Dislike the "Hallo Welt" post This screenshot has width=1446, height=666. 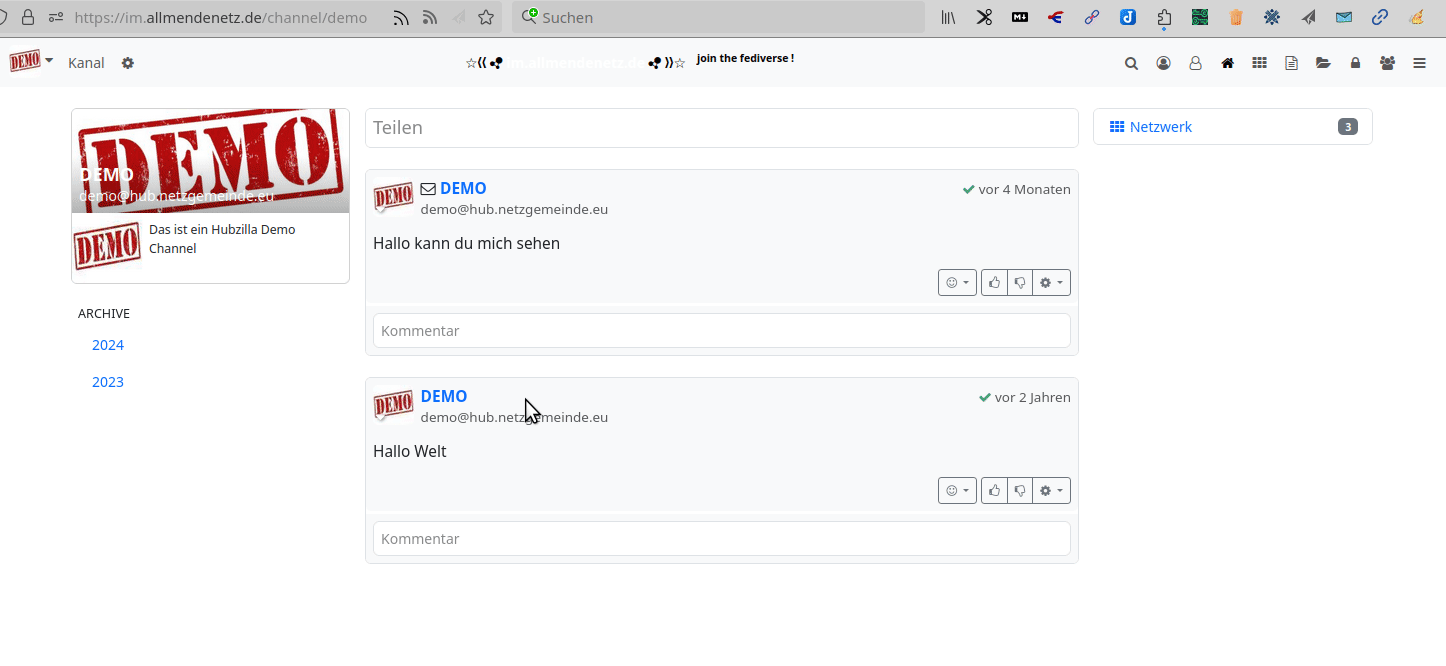[1020, 491]
